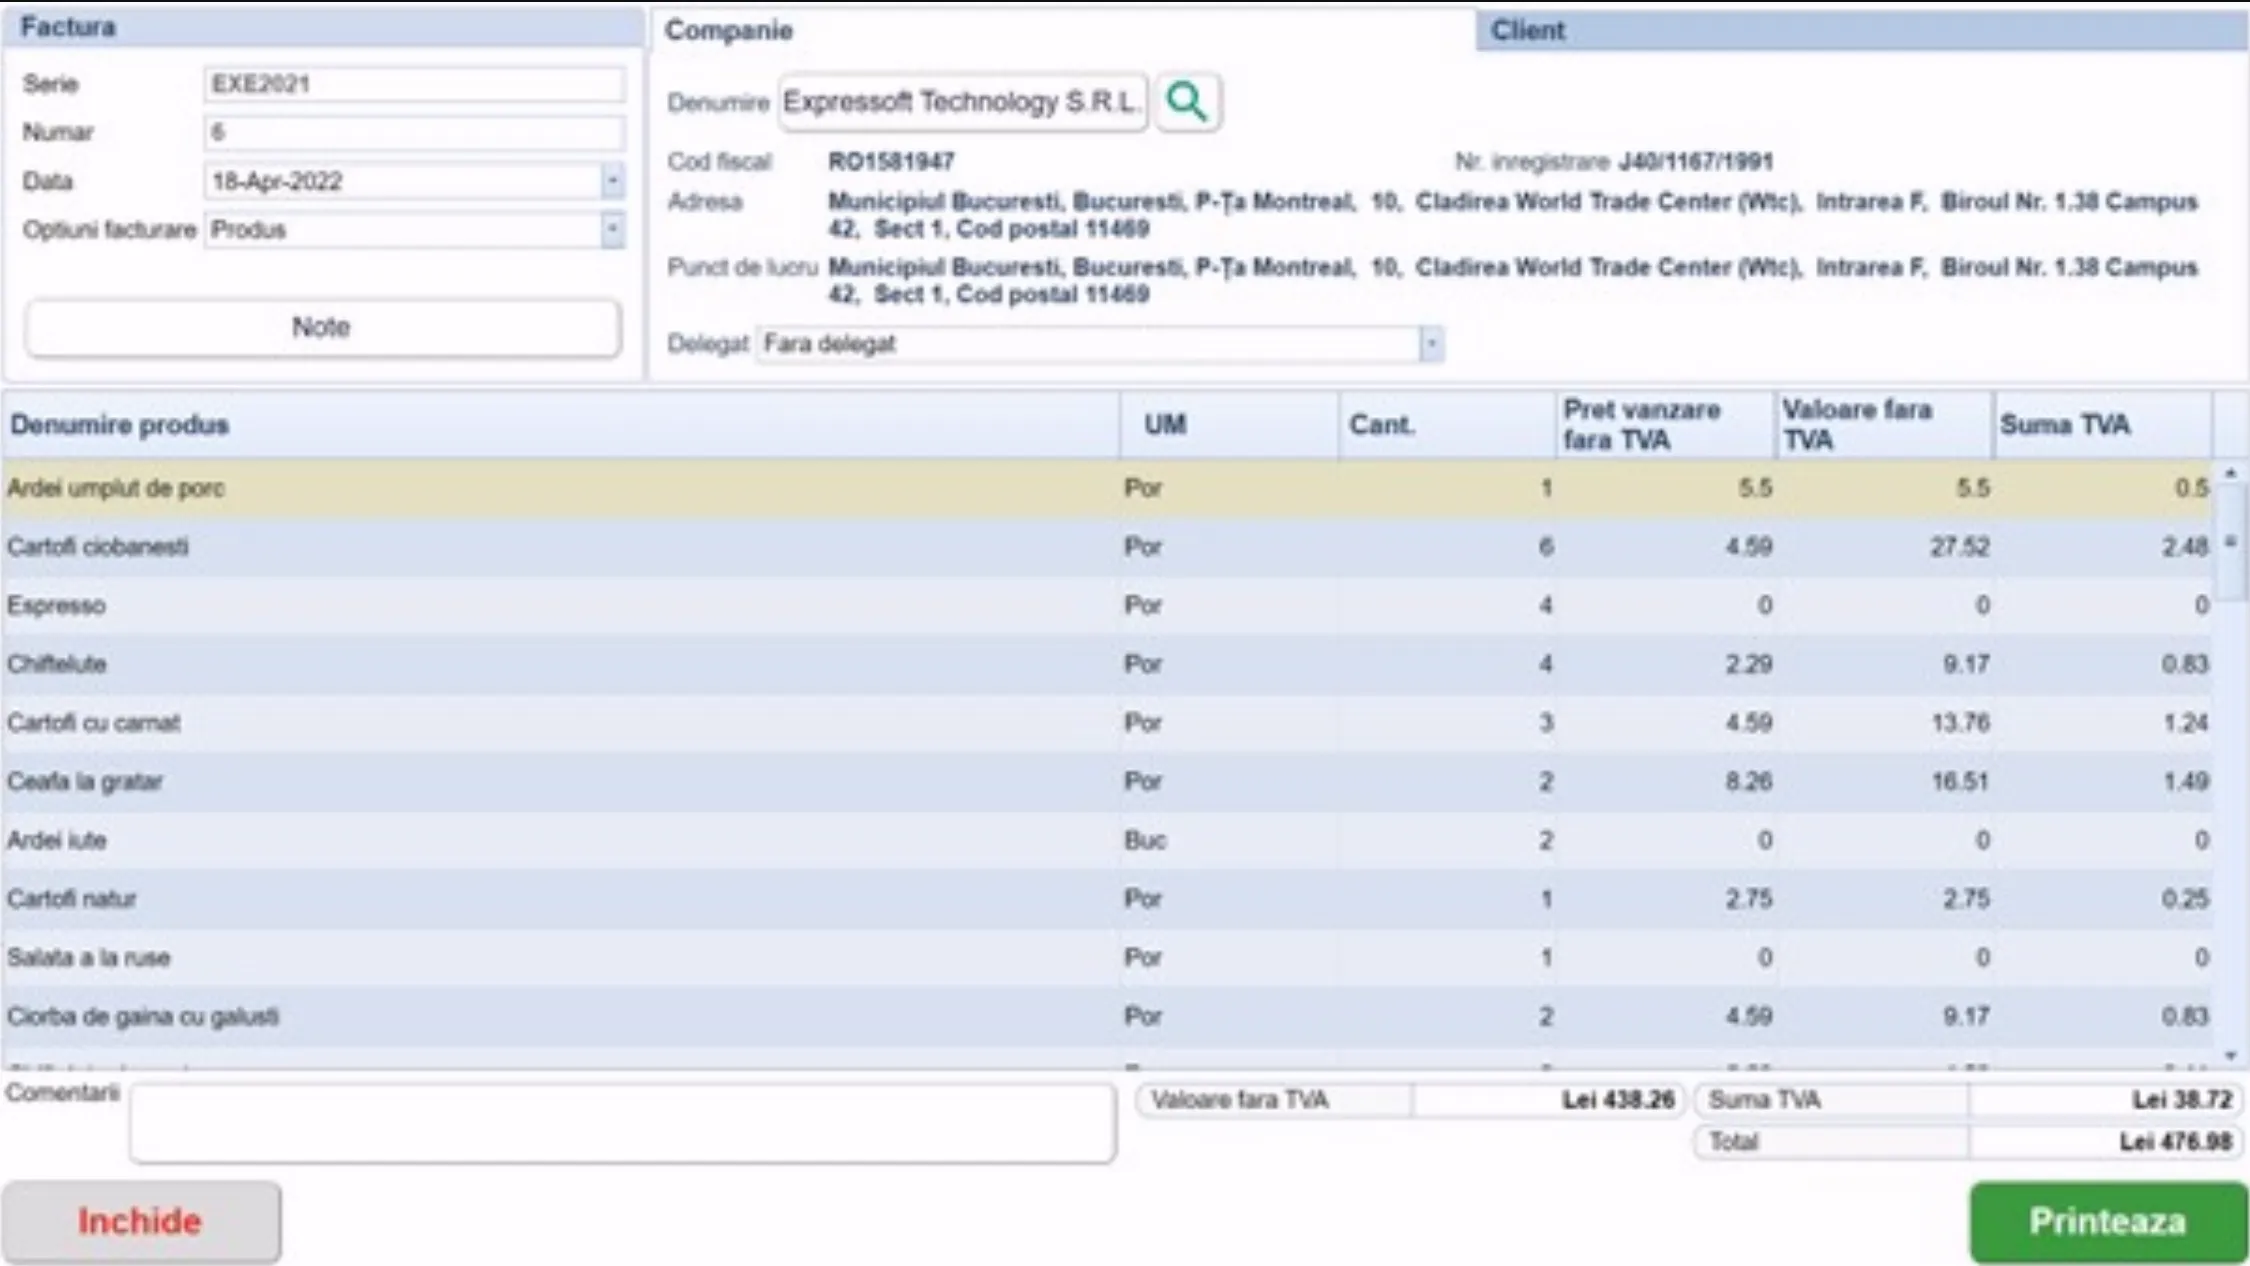
Task: Click the product list scroll up arrow
Action: 2230,473
